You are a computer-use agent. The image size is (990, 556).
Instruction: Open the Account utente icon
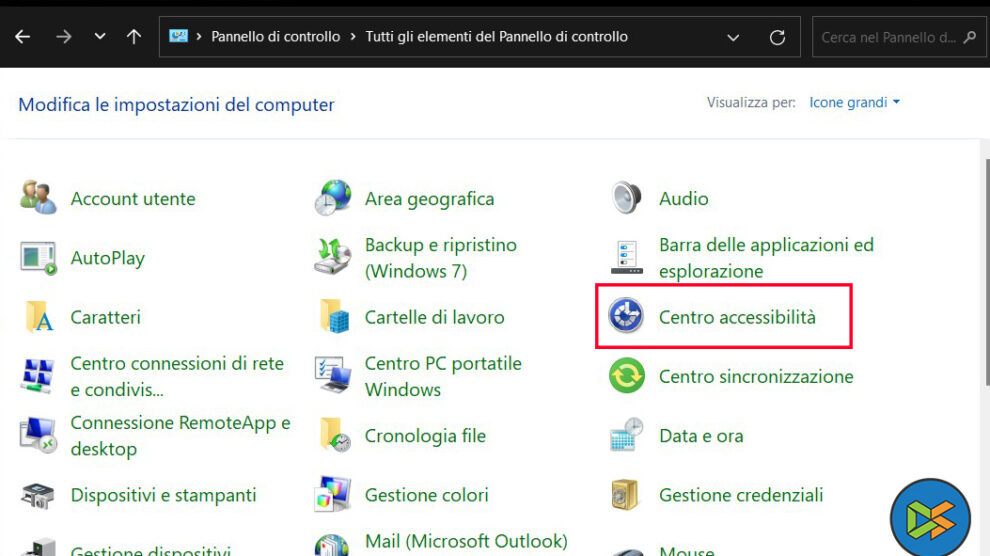38,198
